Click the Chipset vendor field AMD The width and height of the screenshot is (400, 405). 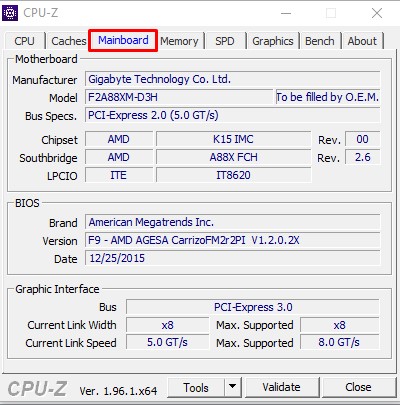click(x=119, y=139)
